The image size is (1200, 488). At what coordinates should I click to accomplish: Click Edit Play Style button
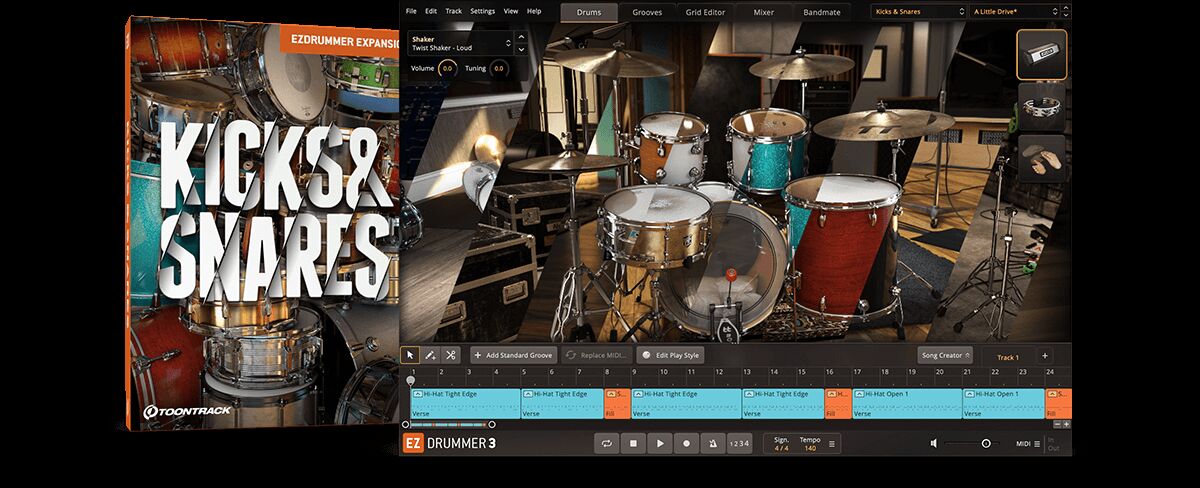click(671, 355)
